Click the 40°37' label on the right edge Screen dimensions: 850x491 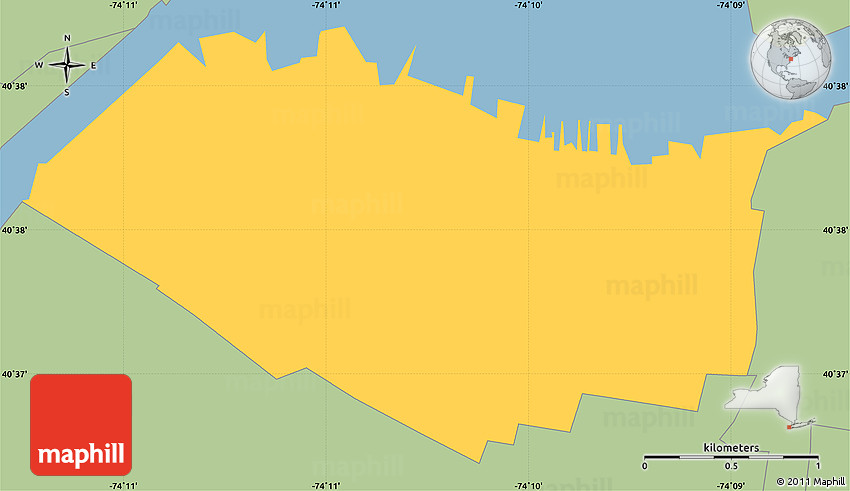(x=835, y=375)
